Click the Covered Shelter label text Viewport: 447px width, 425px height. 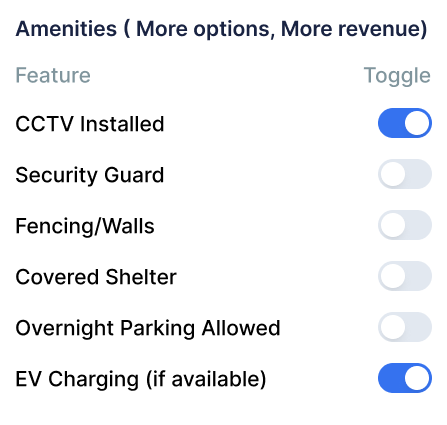click(x=96, y=277)
